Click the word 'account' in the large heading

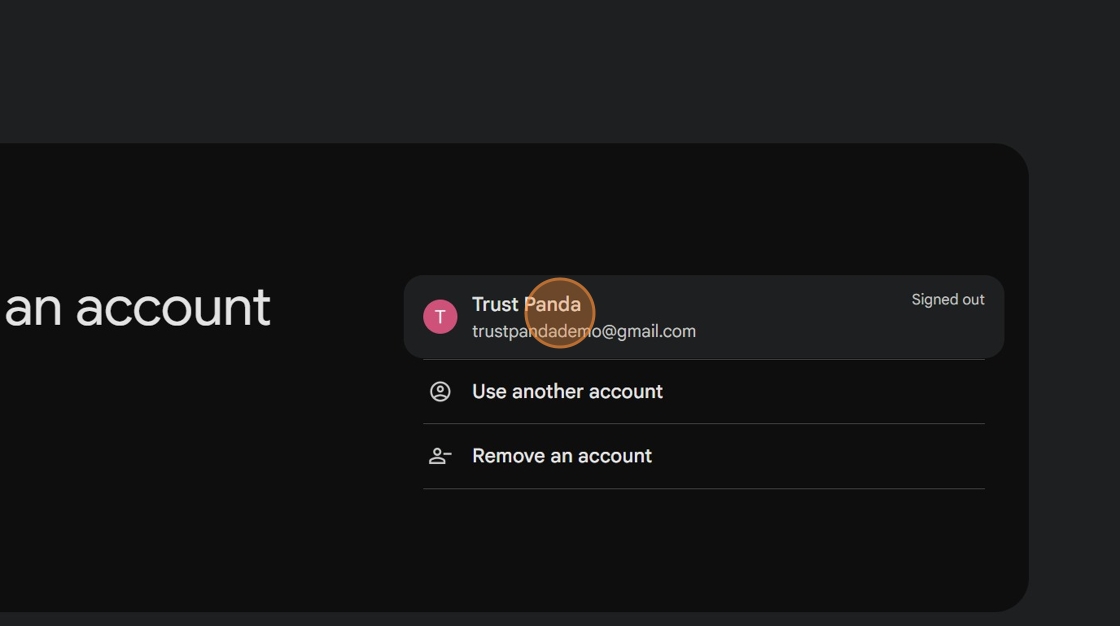173,308
